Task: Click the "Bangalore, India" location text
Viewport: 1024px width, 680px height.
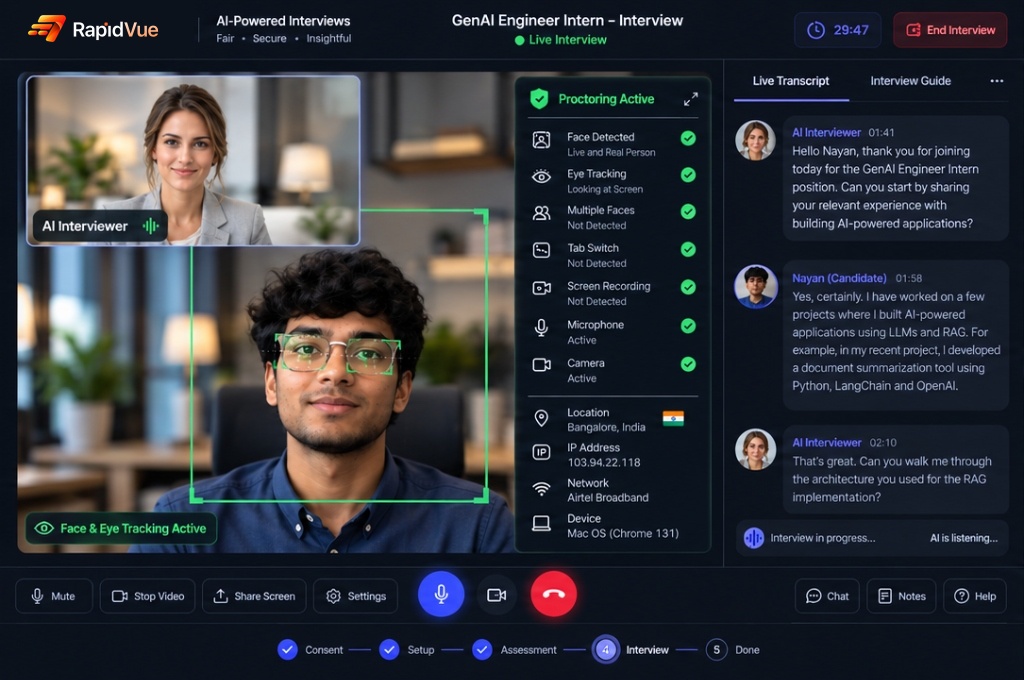Action: click(x=606, y=427)
